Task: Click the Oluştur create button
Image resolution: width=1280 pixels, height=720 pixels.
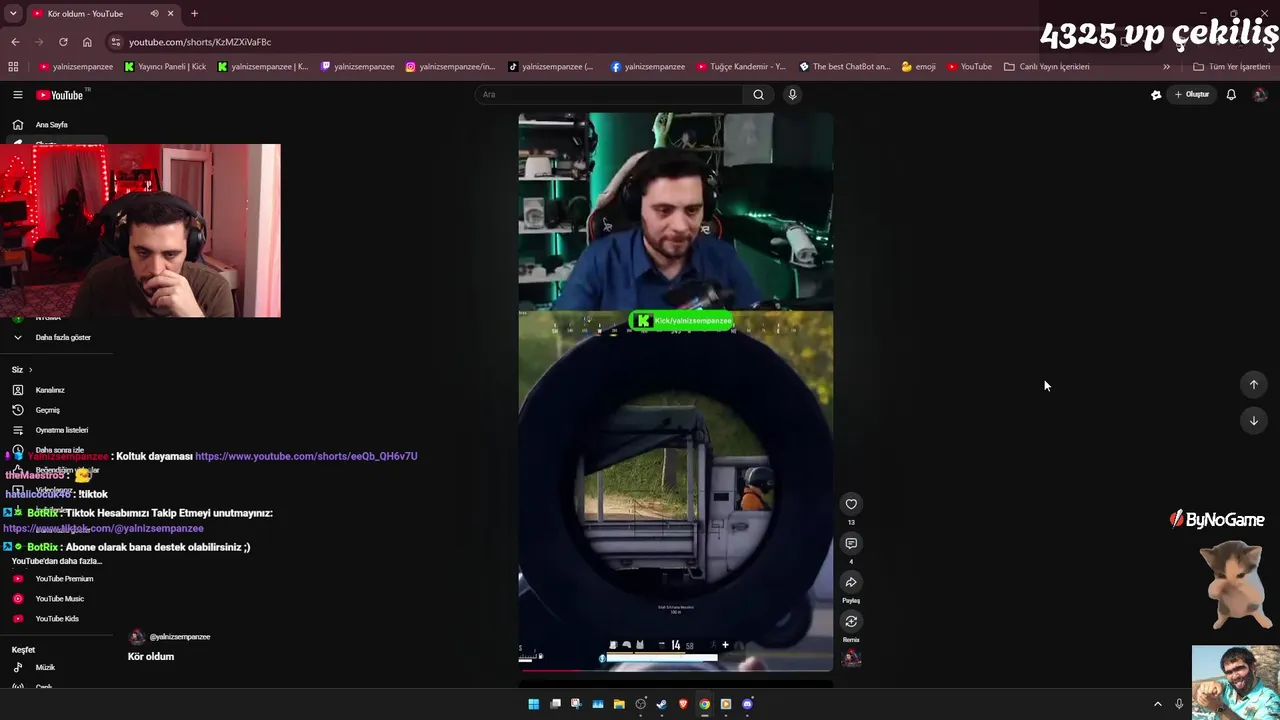Action: pos(1192,95)
